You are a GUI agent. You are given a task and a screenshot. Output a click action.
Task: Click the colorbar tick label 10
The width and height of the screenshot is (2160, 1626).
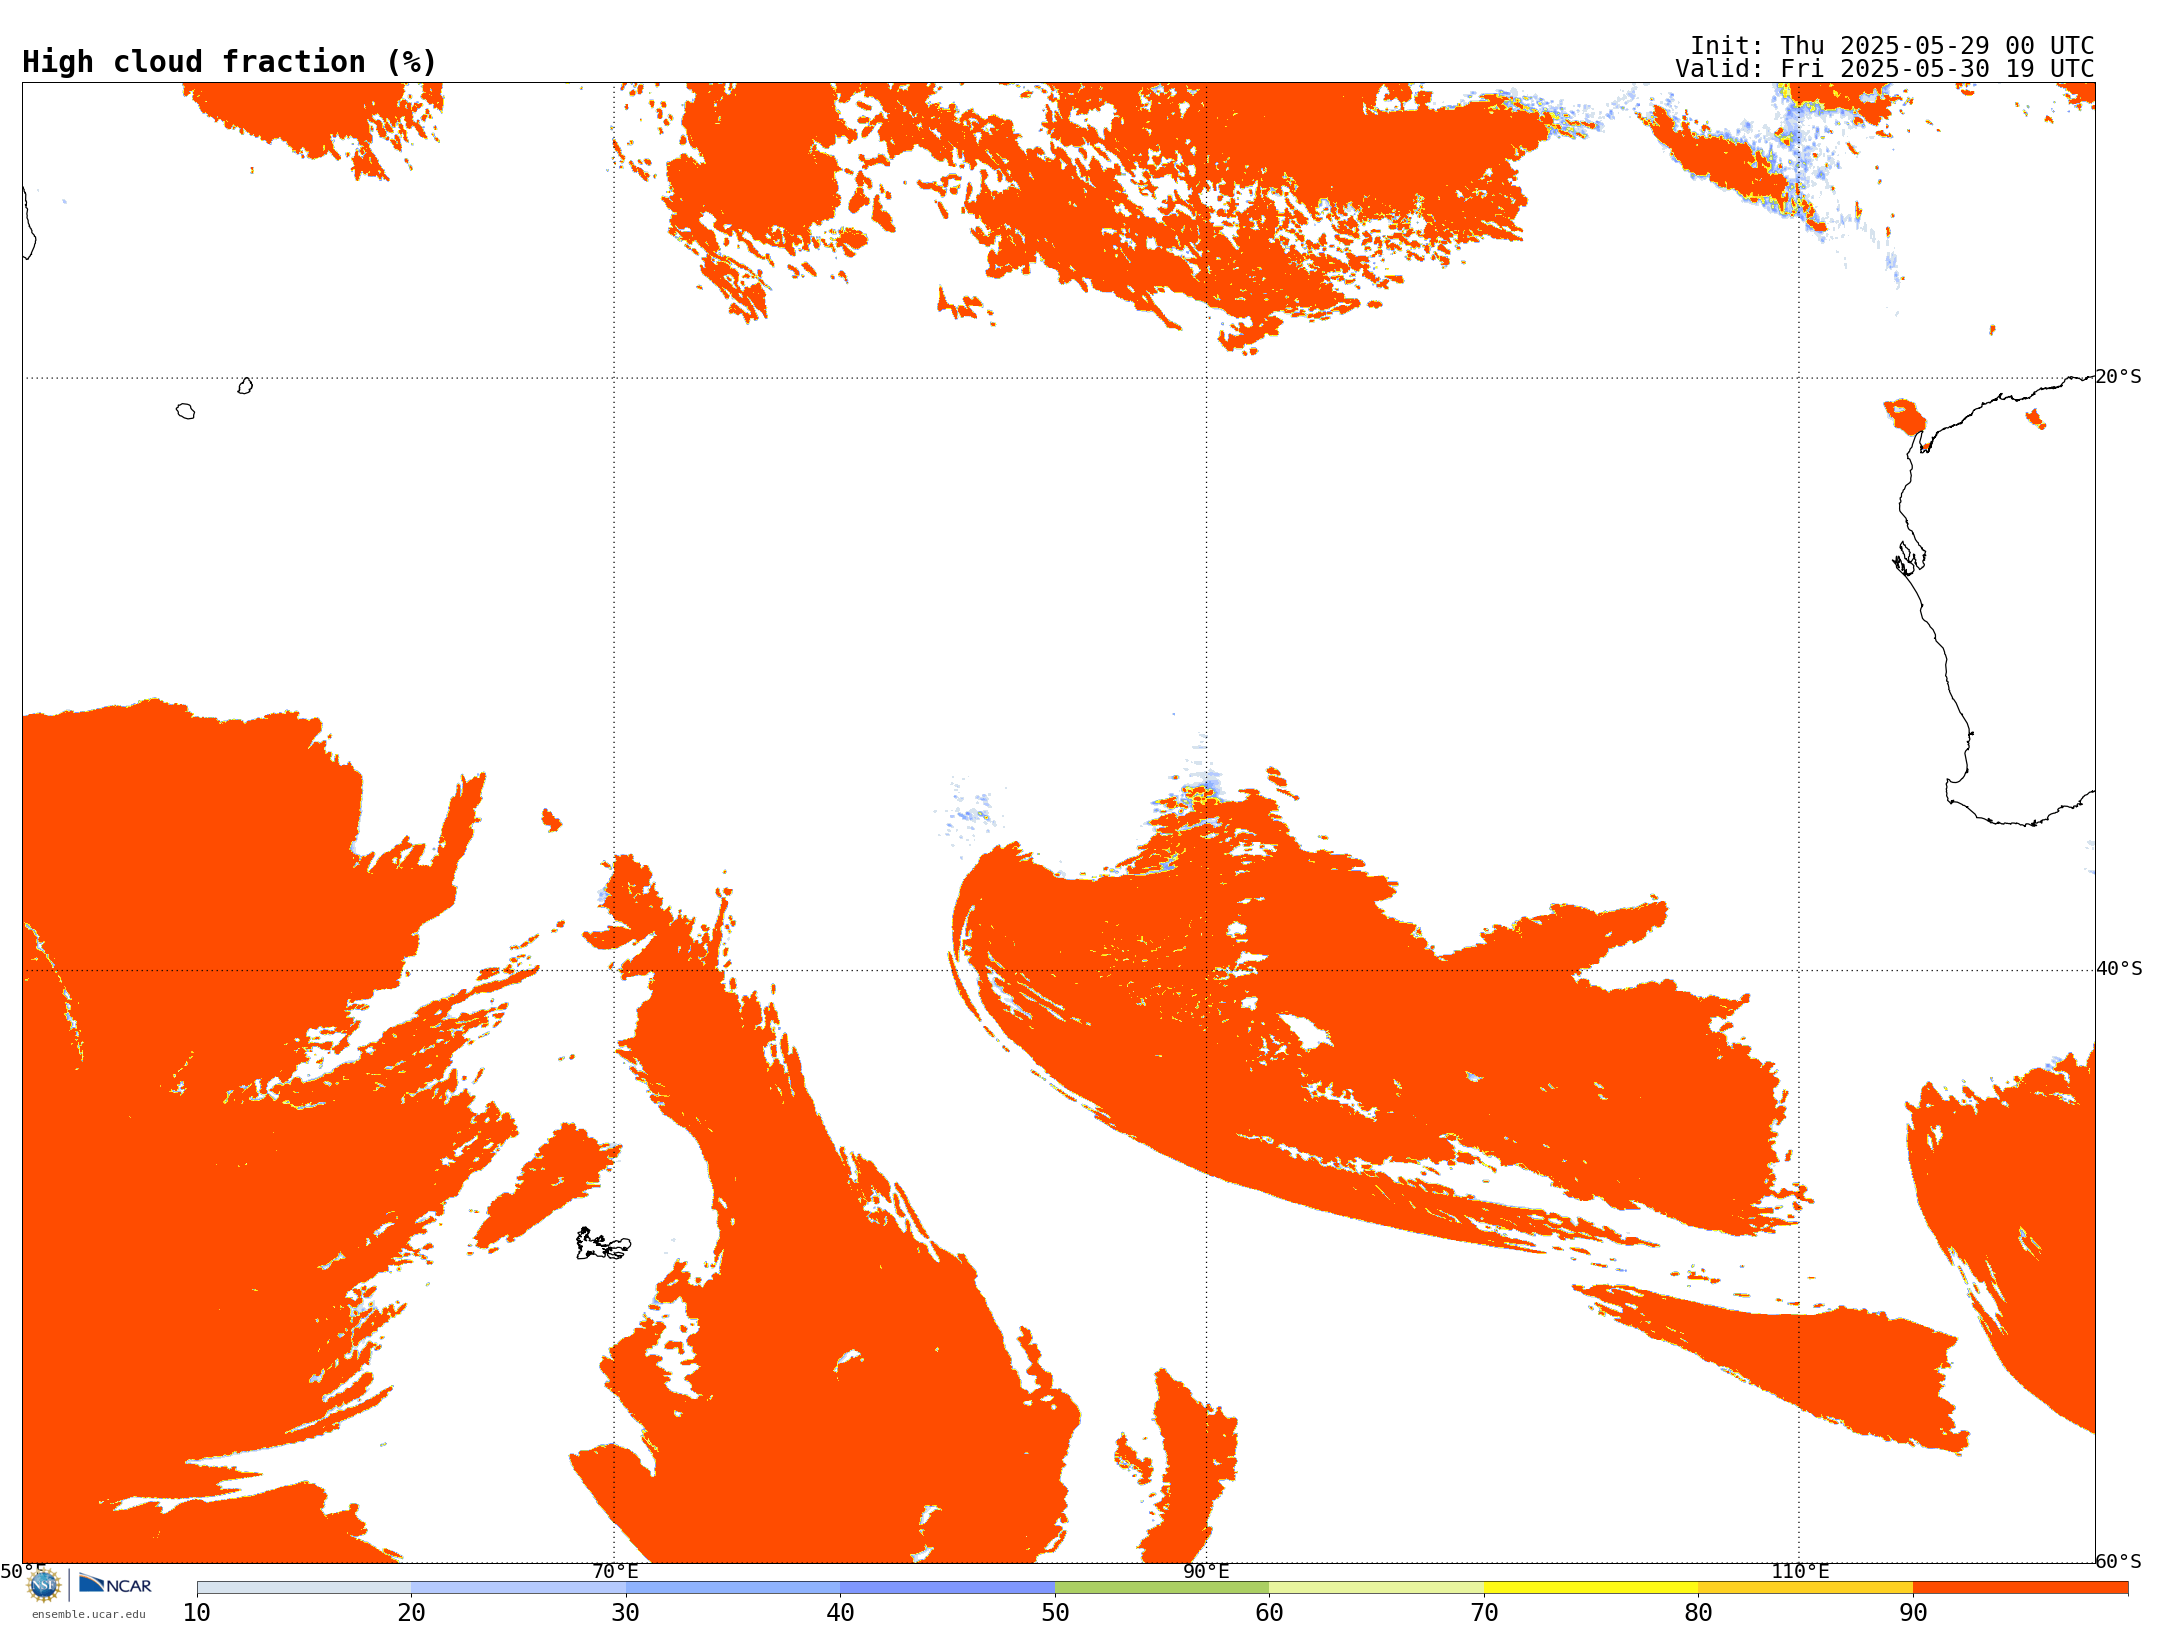click(x=197, y=1612)
